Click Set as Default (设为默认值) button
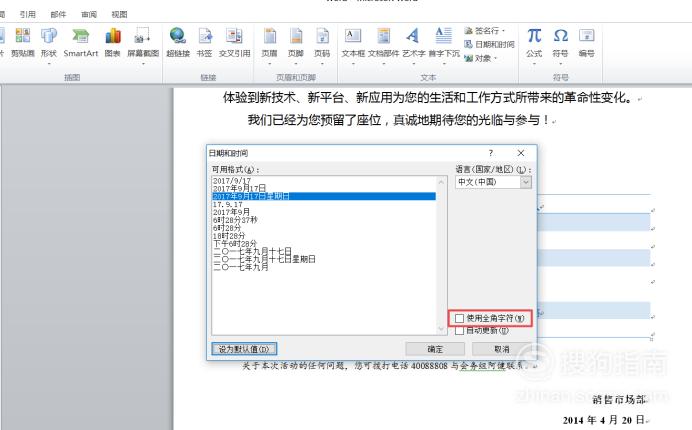692x430 pixels. pos(244,349)
